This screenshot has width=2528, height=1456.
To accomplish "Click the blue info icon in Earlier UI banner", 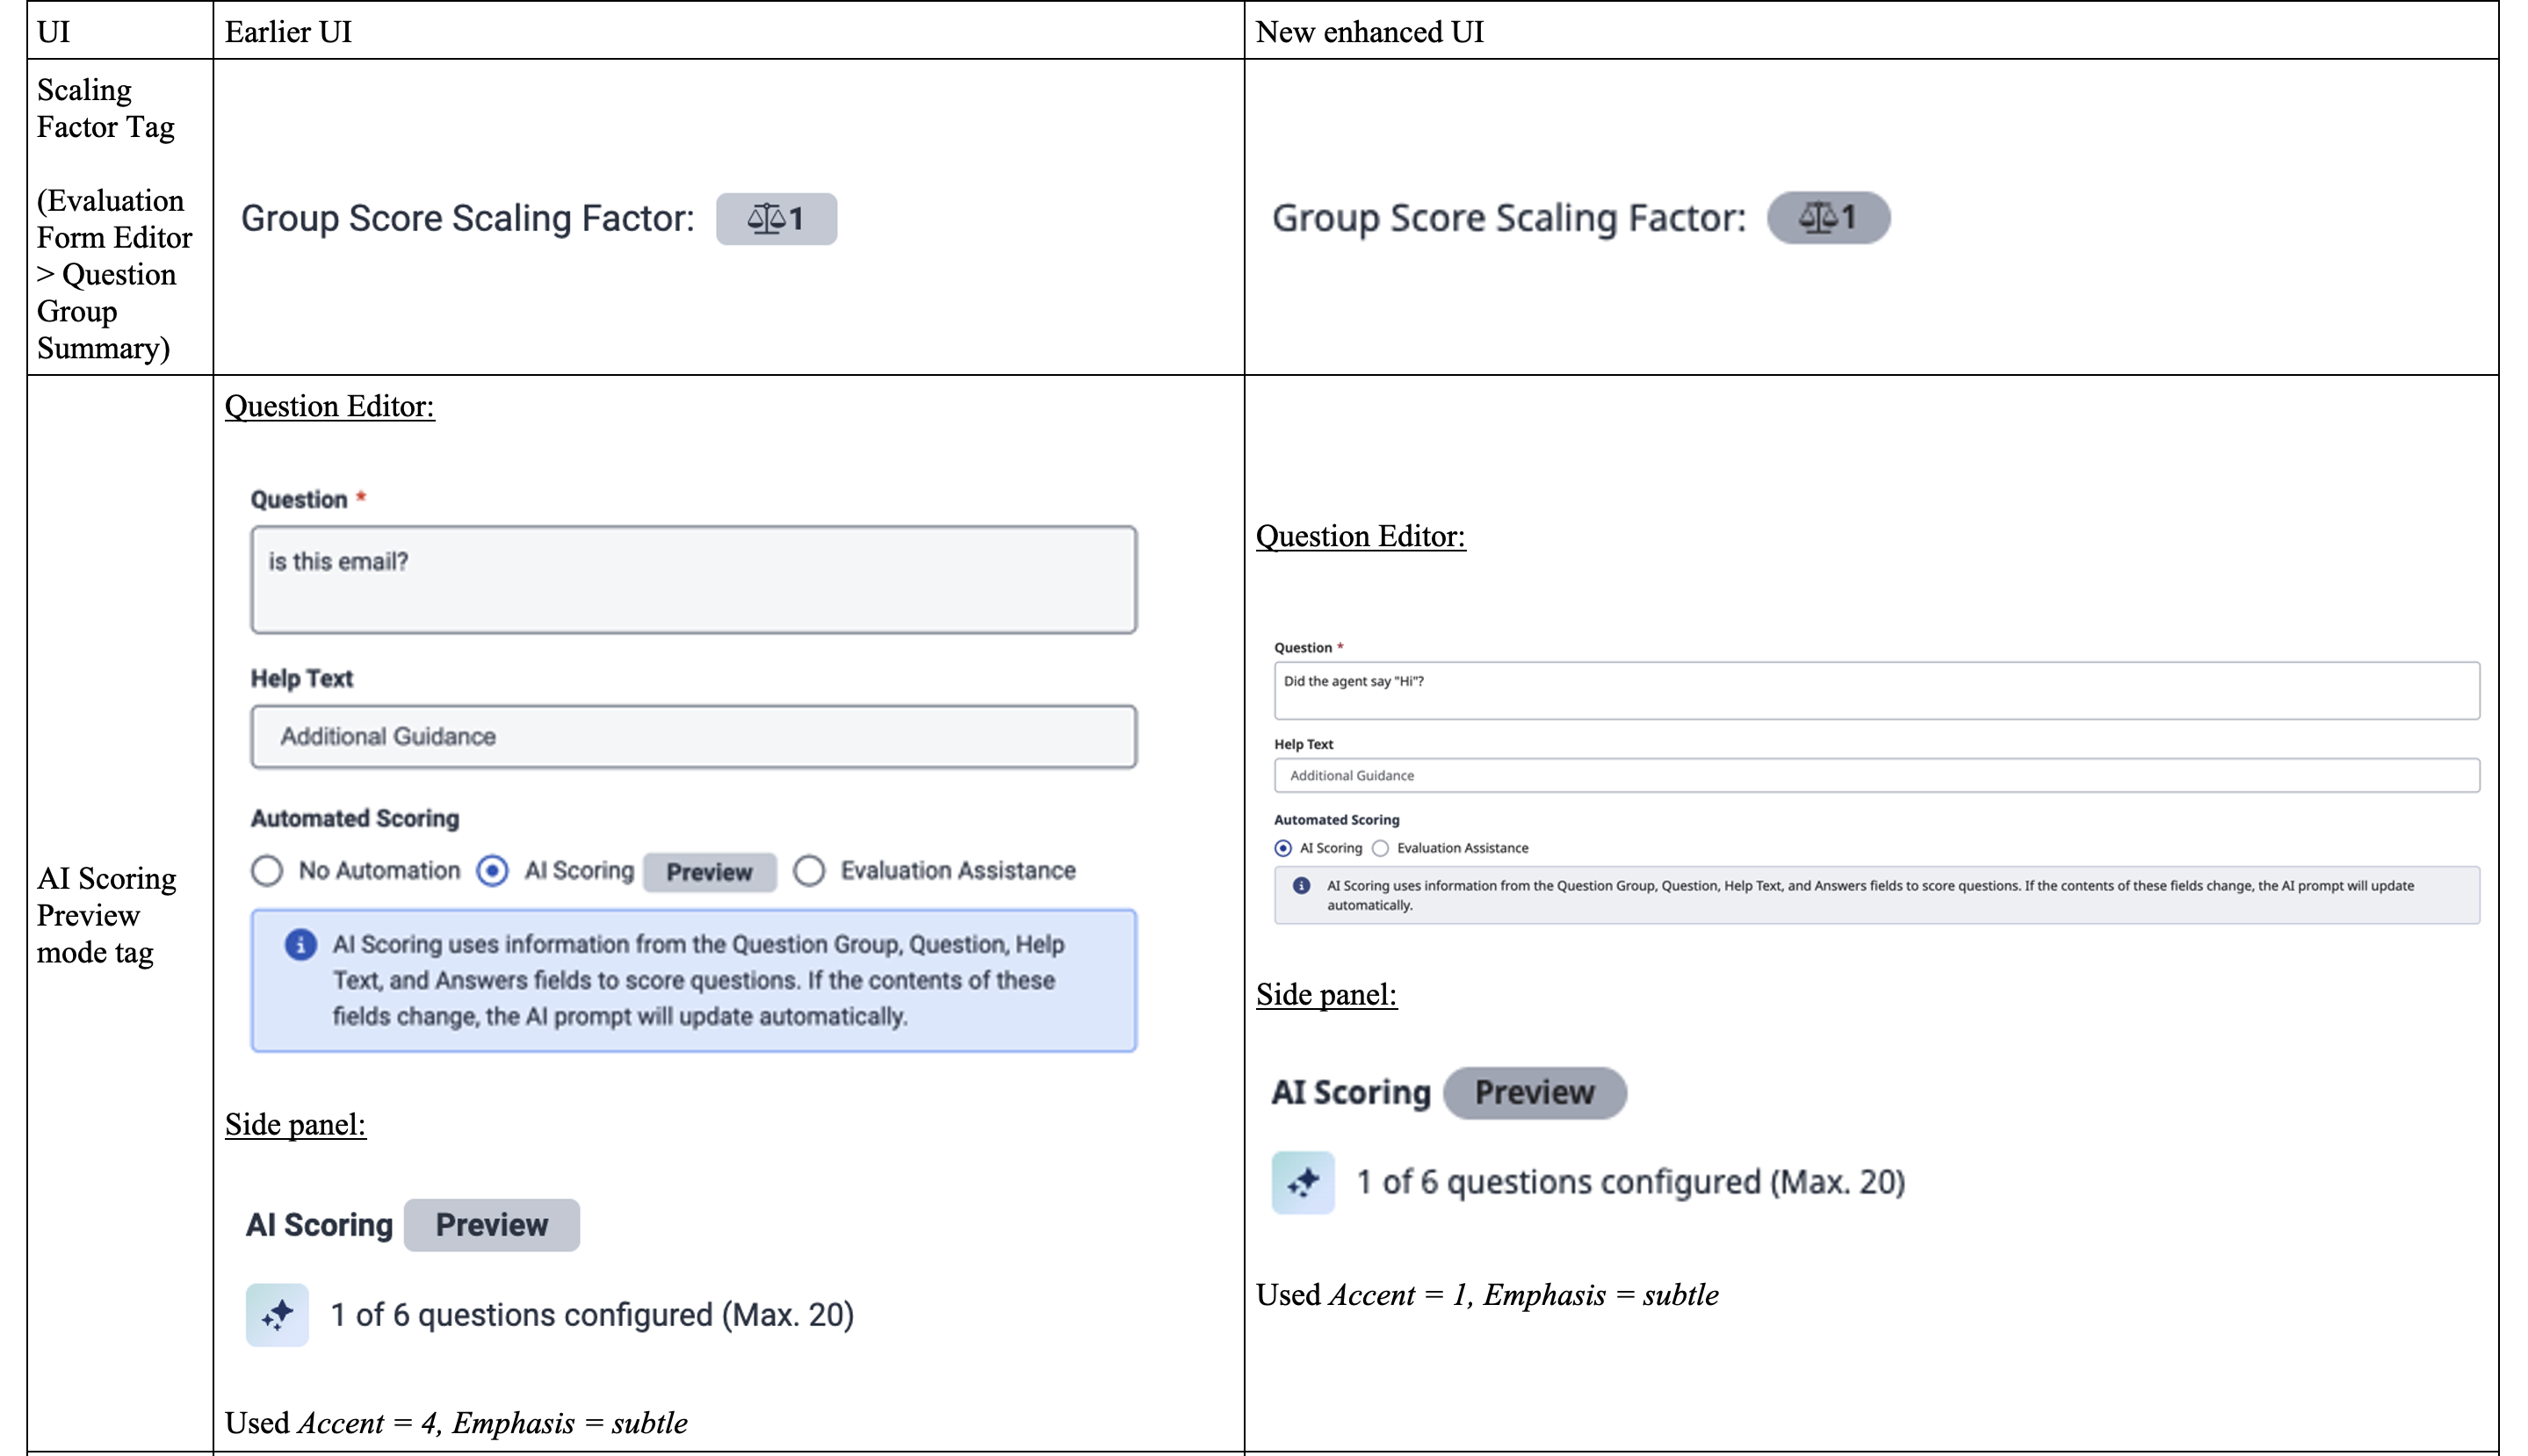I will point(300,944).
